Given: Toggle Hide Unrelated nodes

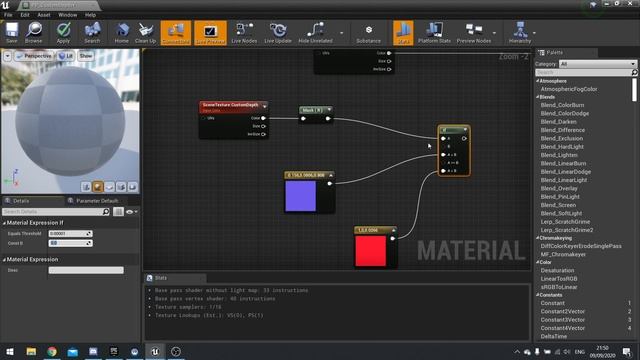Looking at the screenshot, I should (x=316, y=33).
